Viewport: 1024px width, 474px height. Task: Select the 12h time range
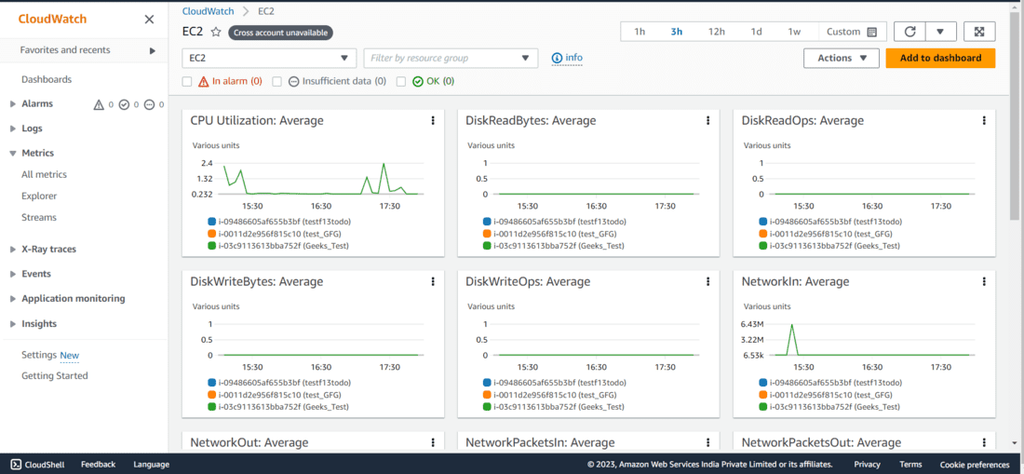pos(716,31)
